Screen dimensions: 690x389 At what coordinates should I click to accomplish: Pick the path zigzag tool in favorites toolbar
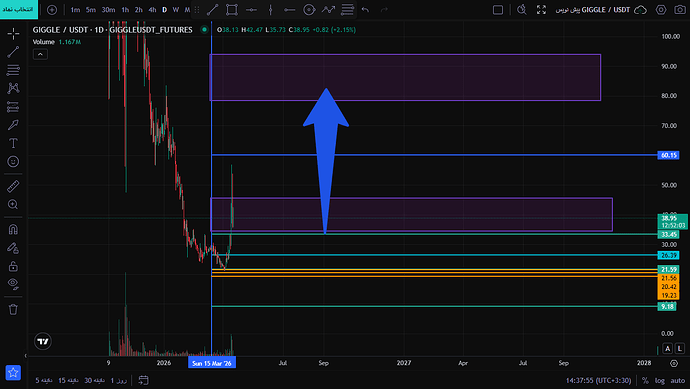tap(328, 10)
